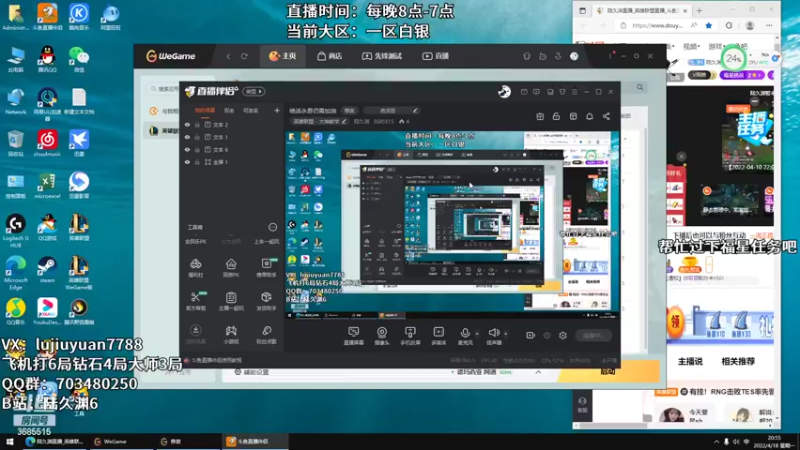
Task: Switch to 相关推荐 on the Douyu page
Action: point(738,361)
